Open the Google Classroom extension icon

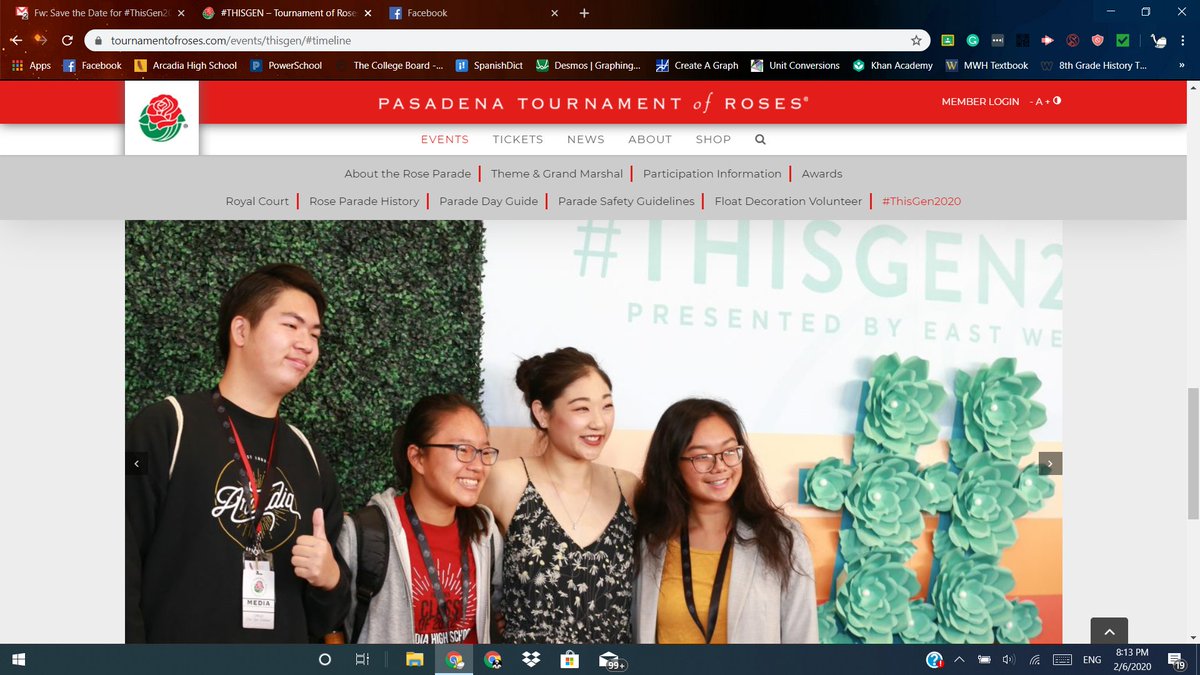coord(947,40)
